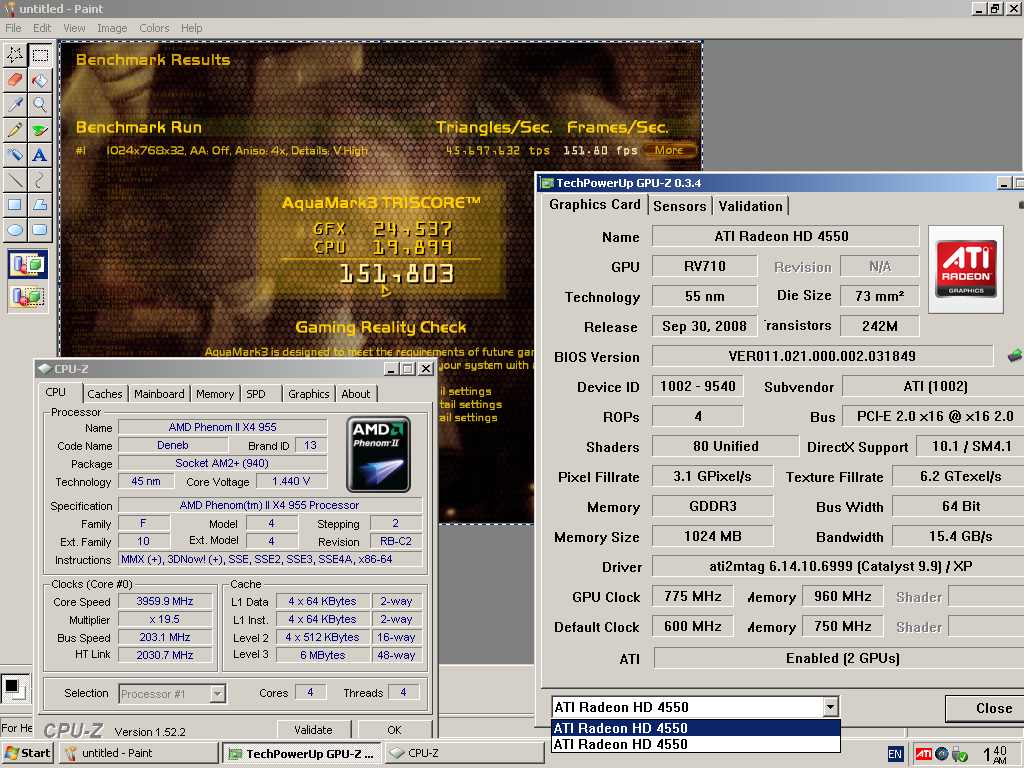Open the About tab in CPU-Z
This screenshot has height=768, width=1024.
(355, 394)
